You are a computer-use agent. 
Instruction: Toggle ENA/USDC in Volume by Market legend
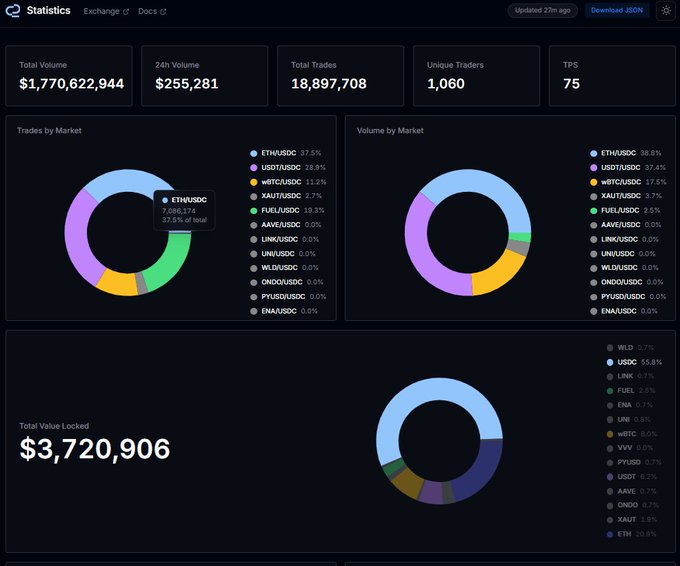(624, 311)
